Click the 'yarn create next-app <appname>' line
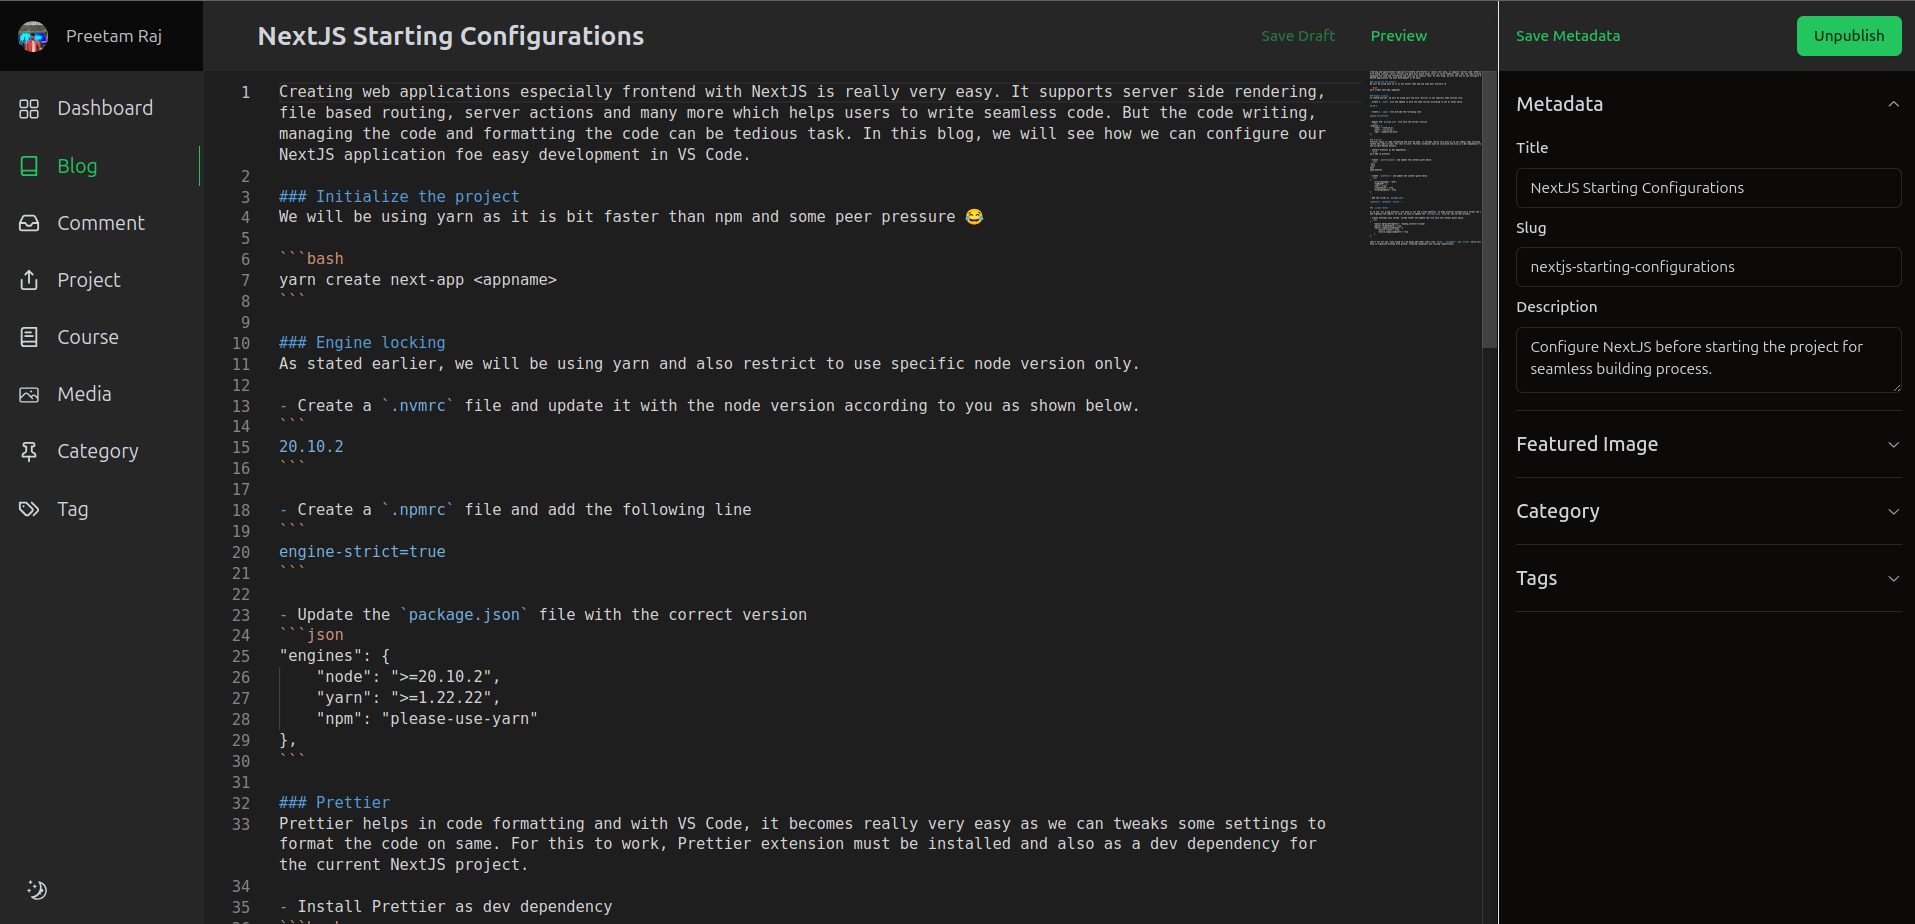Viewport: 1915px width, 924px height. click(x=418, y=280)
